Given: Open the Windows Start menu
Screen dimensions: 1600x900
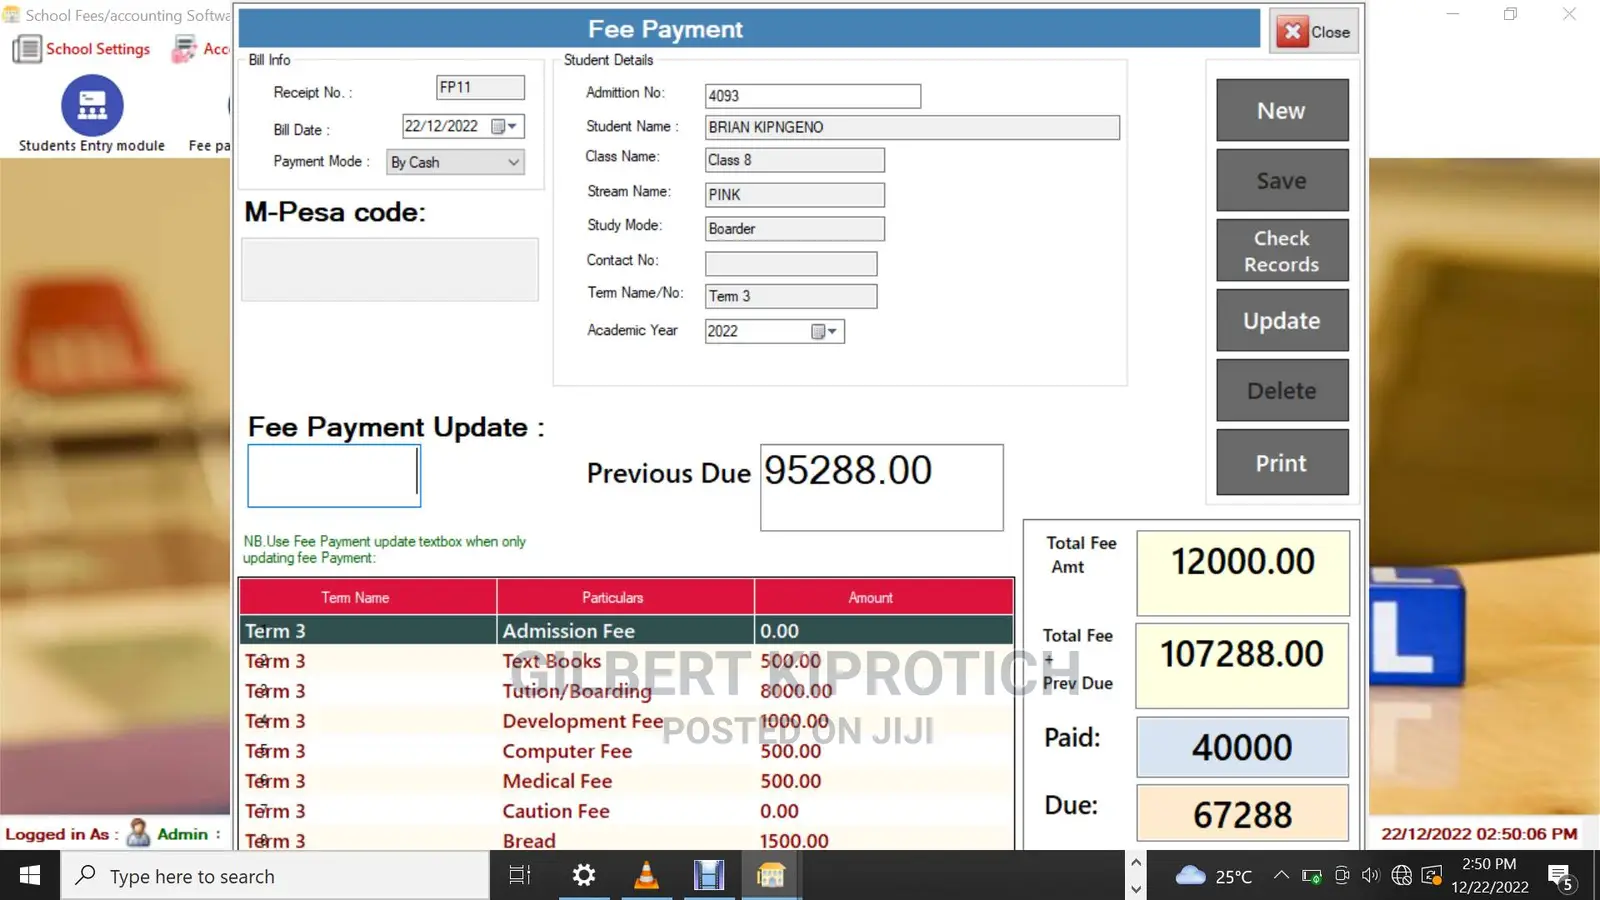Looking at the screenshot, I should 30,876.
